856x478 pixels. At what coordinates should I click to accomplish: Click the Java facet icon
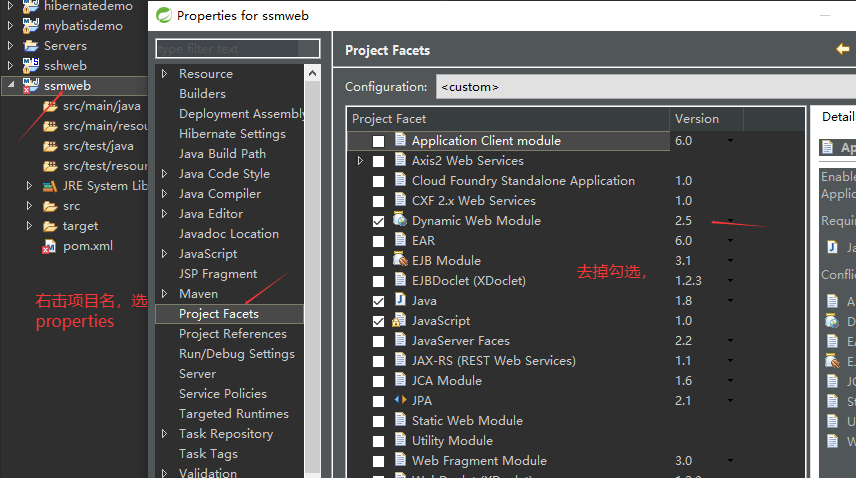(x=400, y=300)
